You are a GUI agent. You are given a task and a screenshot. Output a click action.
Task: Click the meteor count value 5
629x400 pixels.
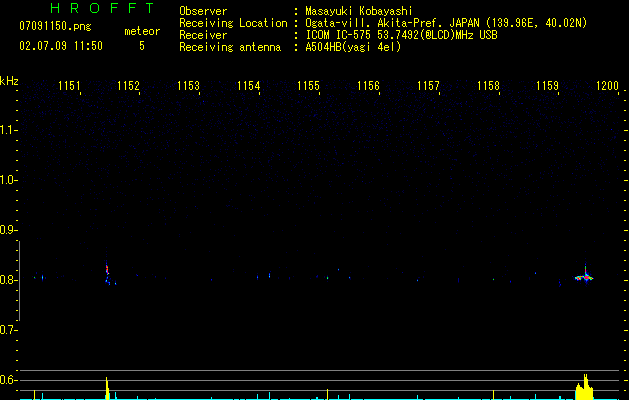point(142,46)
